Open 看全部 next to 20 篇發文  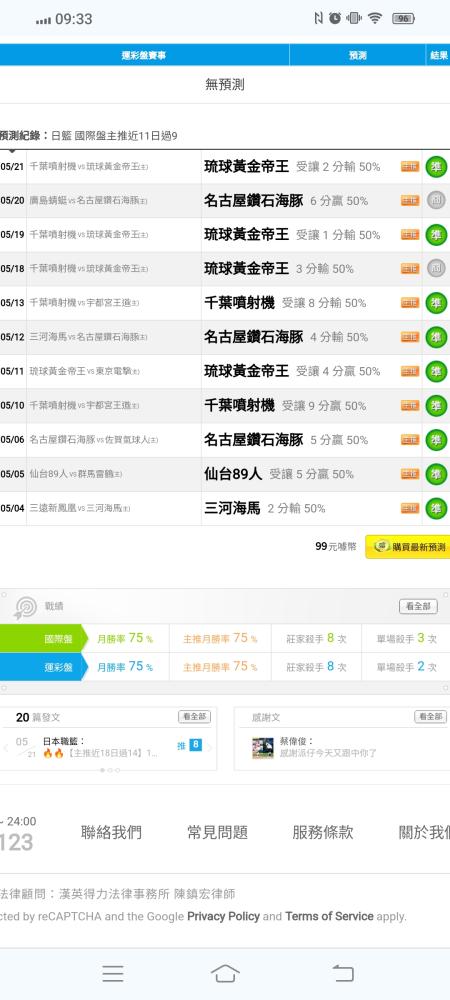(x=194, y=717)
